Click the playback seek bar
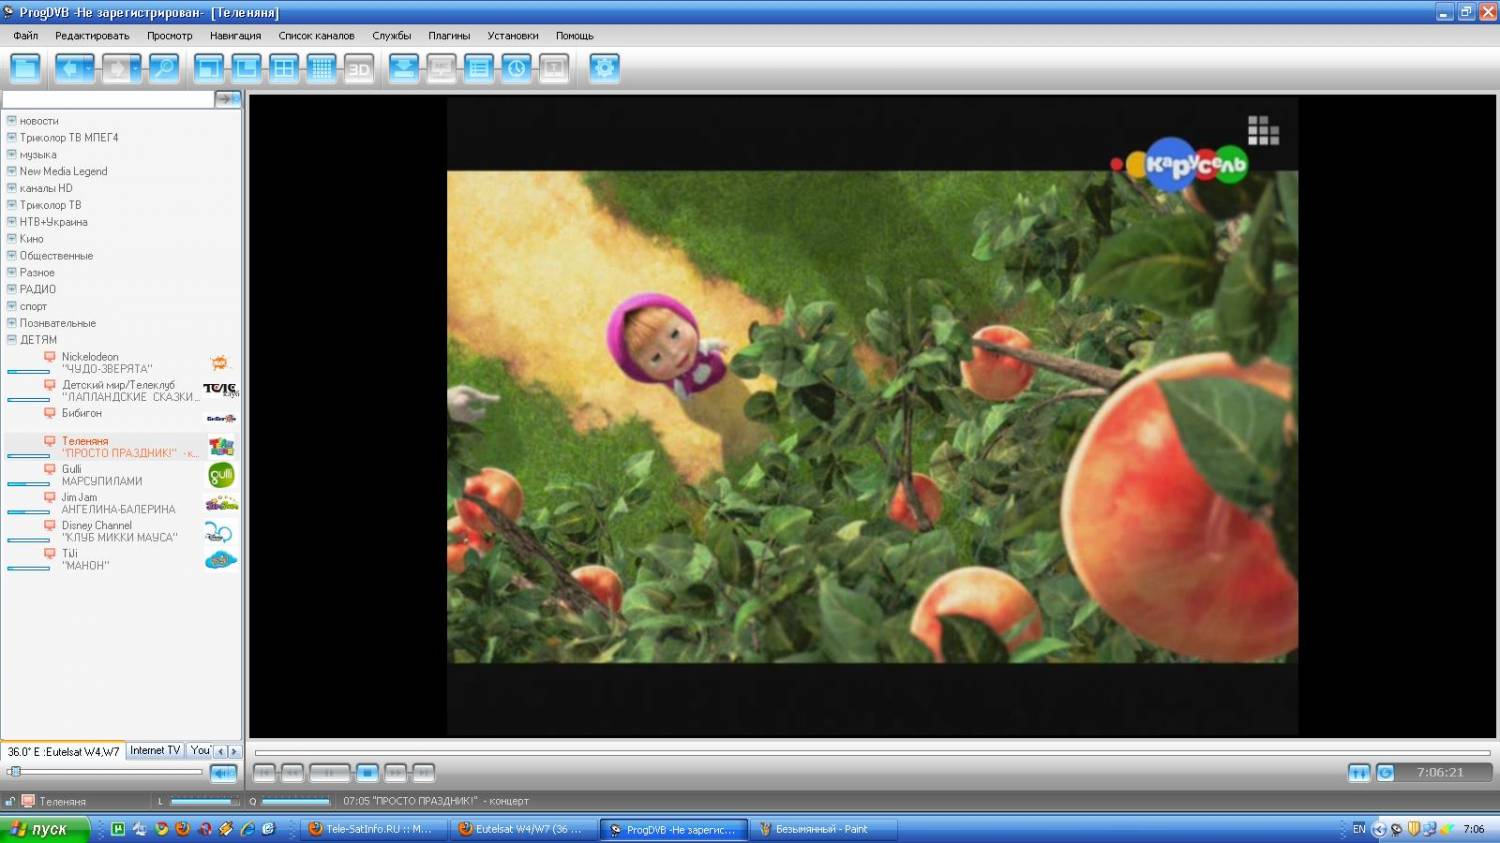Screen dimensions: 1500x843 tap(872, 752)
